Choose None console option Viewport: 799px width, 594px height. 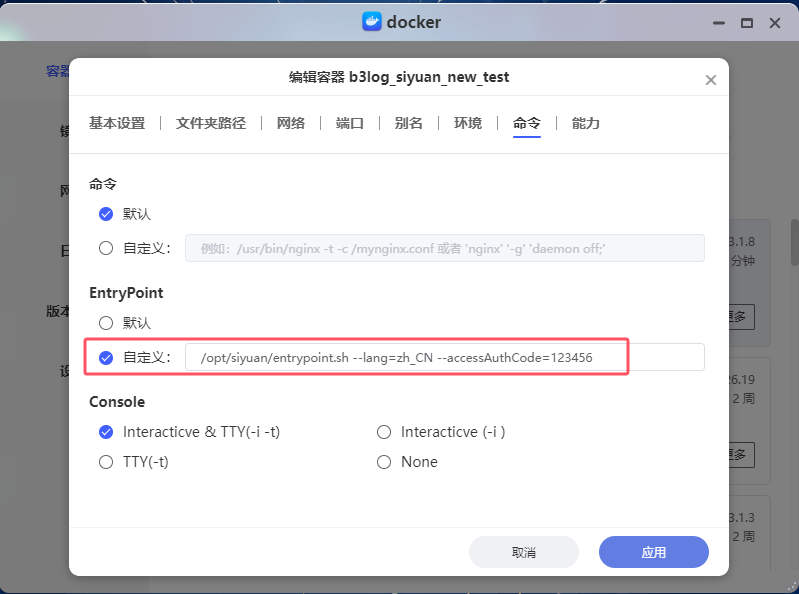384,462
